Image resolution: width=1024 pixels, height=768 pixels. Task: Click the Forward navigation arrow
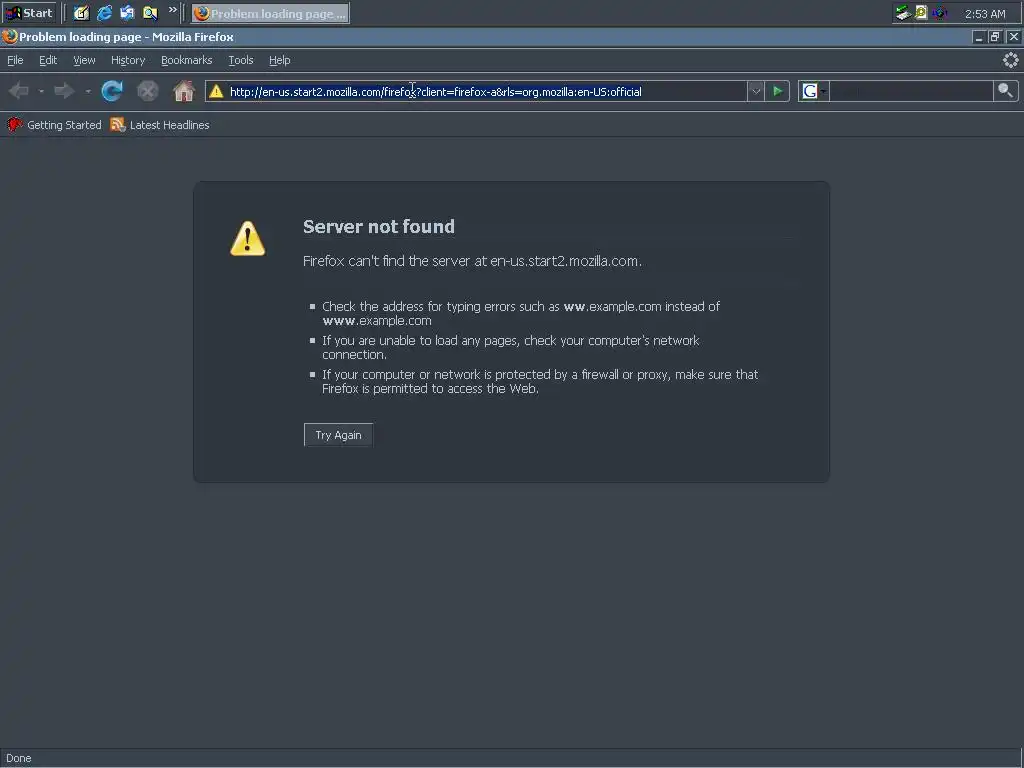point(64,91)
